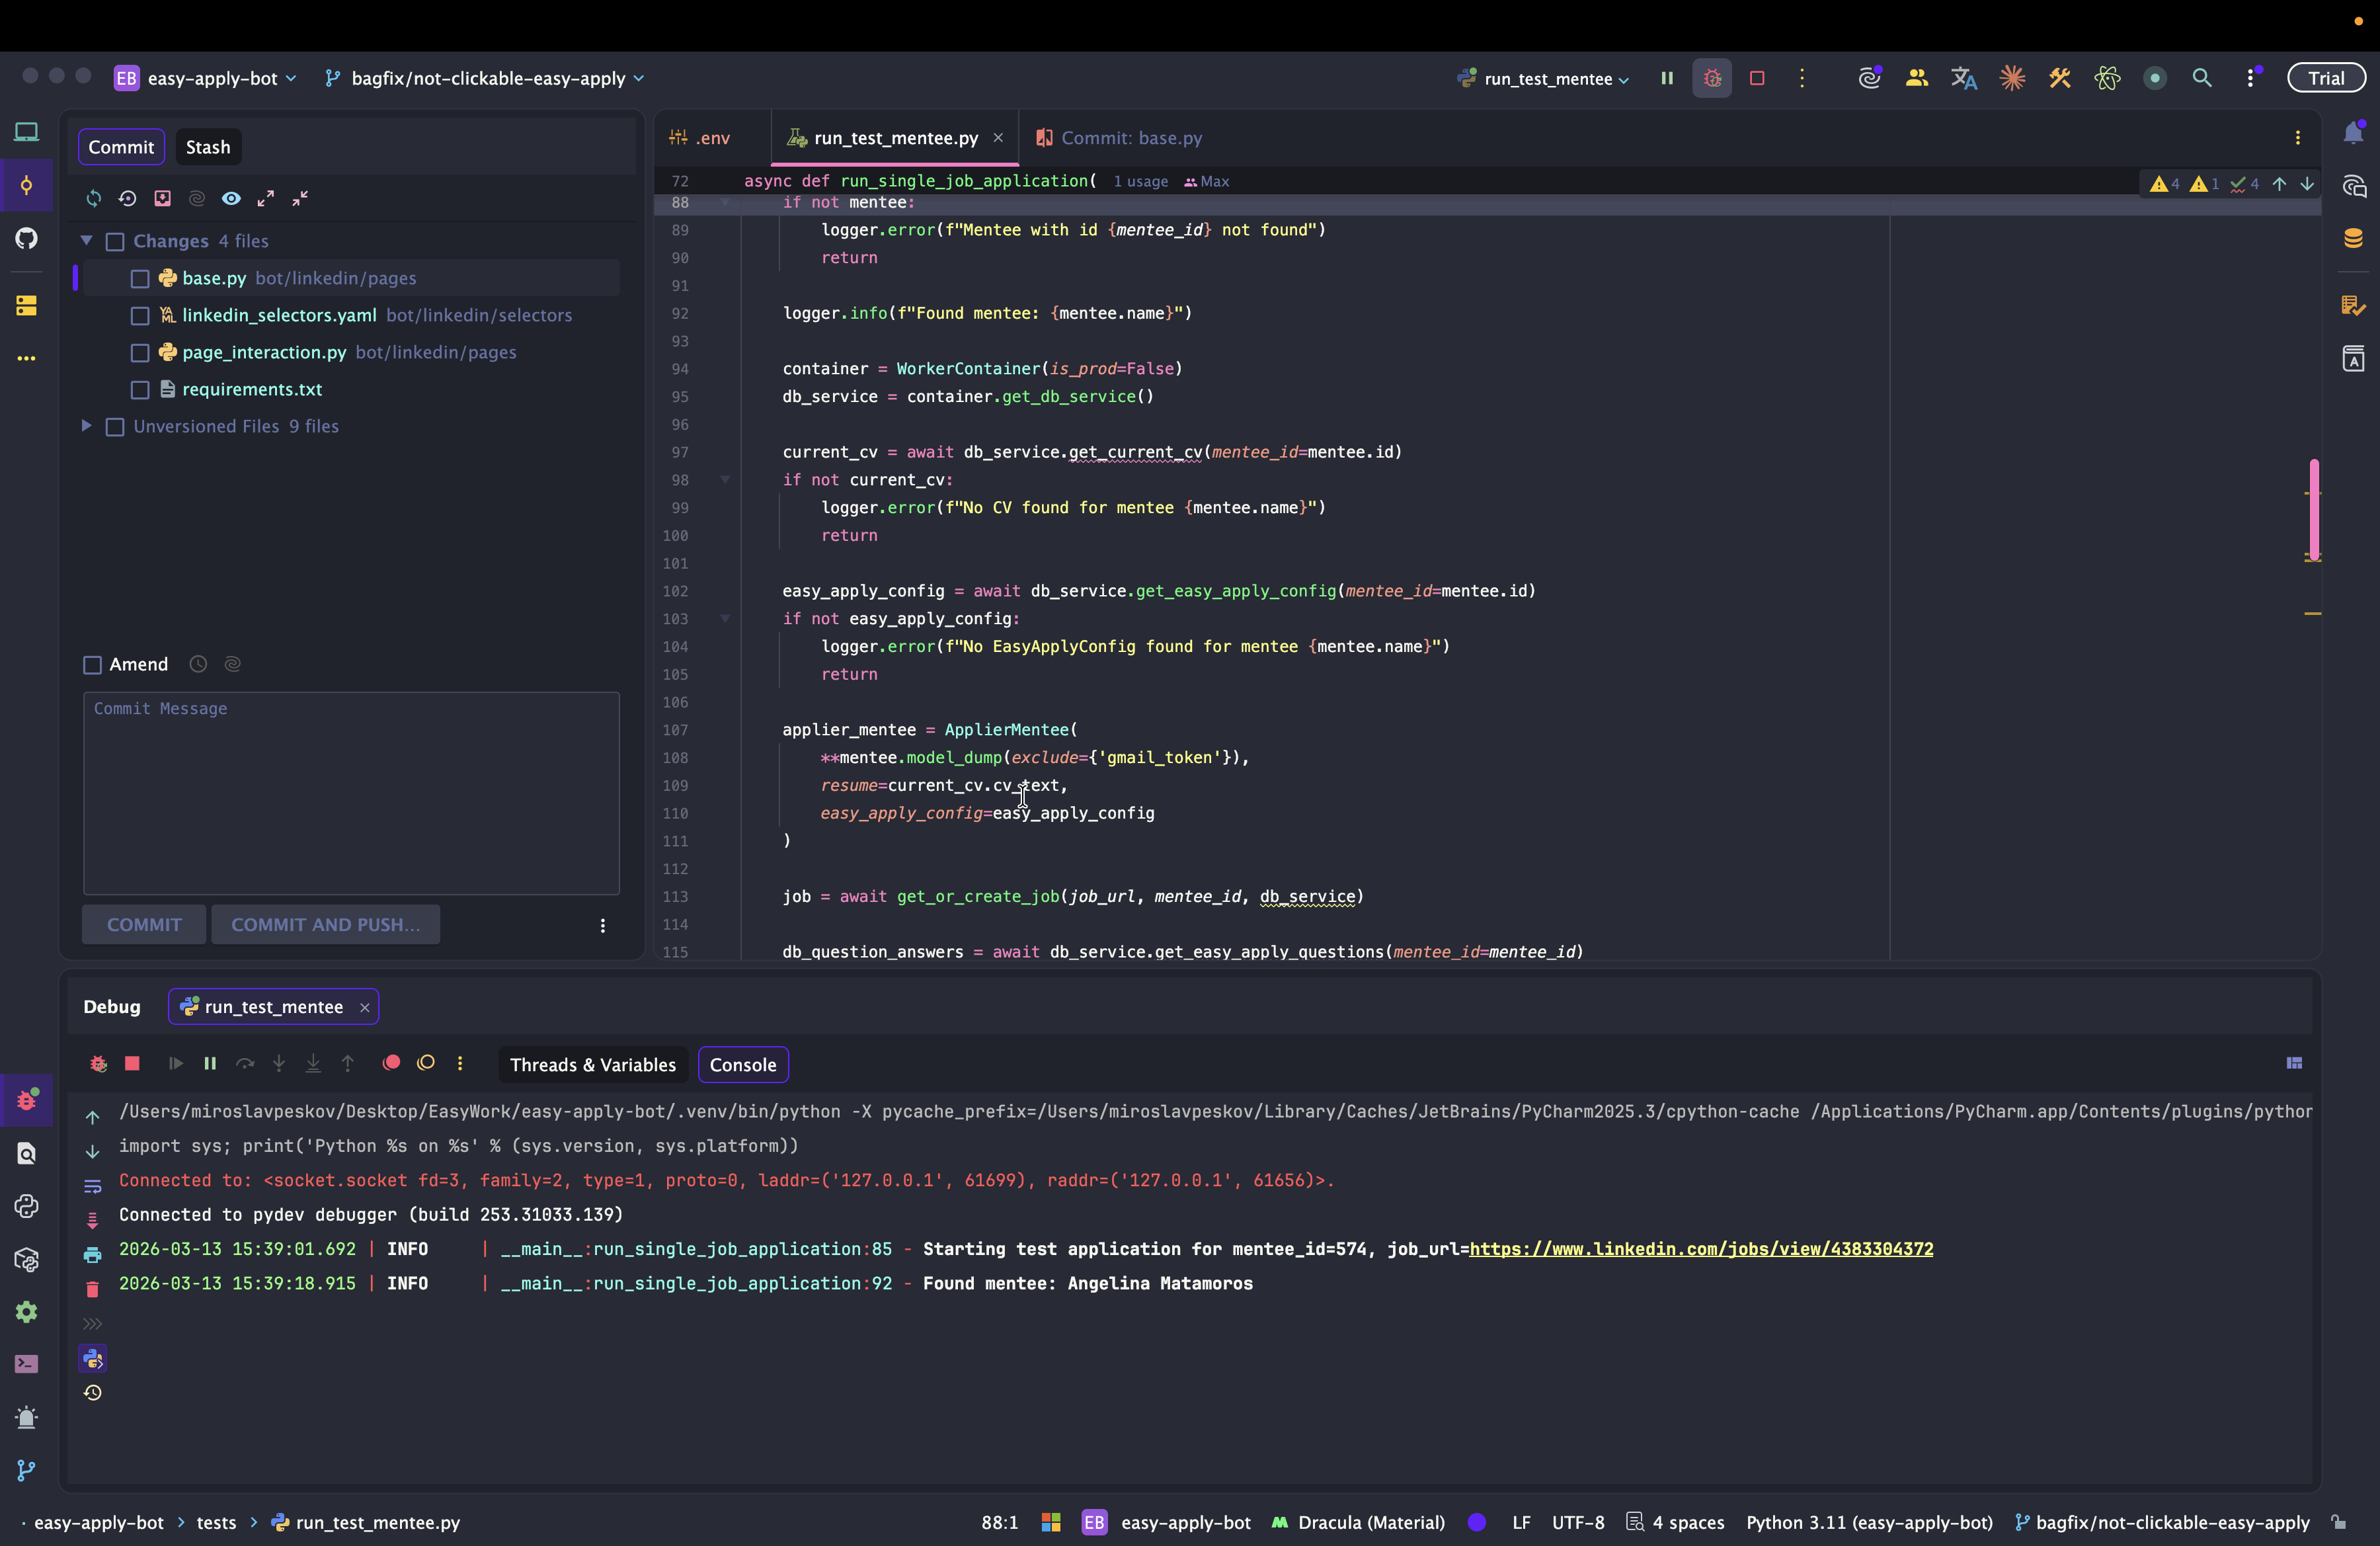Check the base.py file checkbox
Screen dimensions: 2380x1546
(x=140, y=279)
